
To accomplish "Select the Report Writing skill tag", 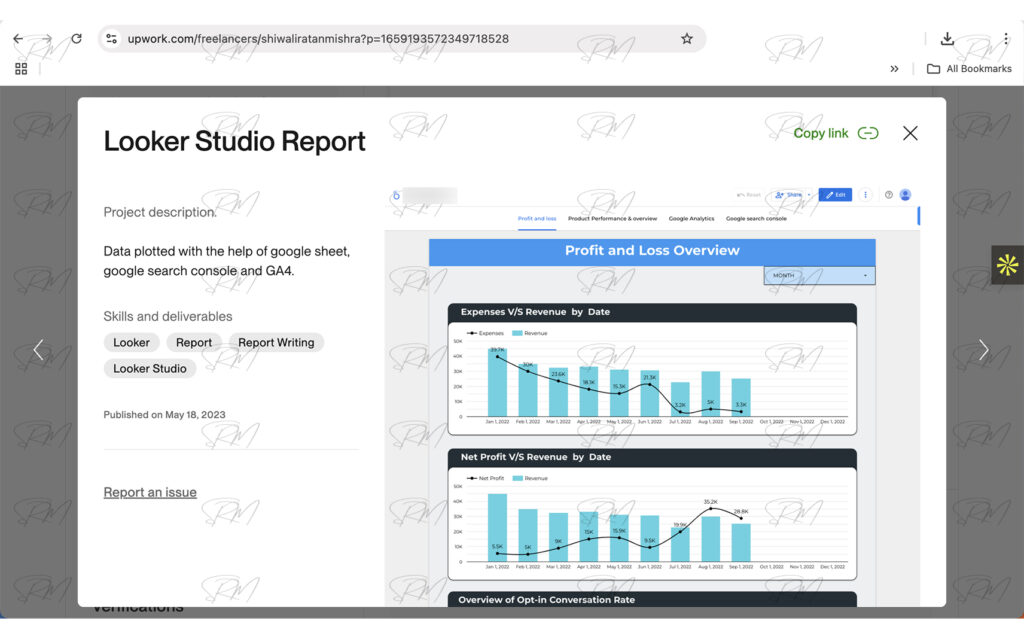I will (x=276, y=342).
